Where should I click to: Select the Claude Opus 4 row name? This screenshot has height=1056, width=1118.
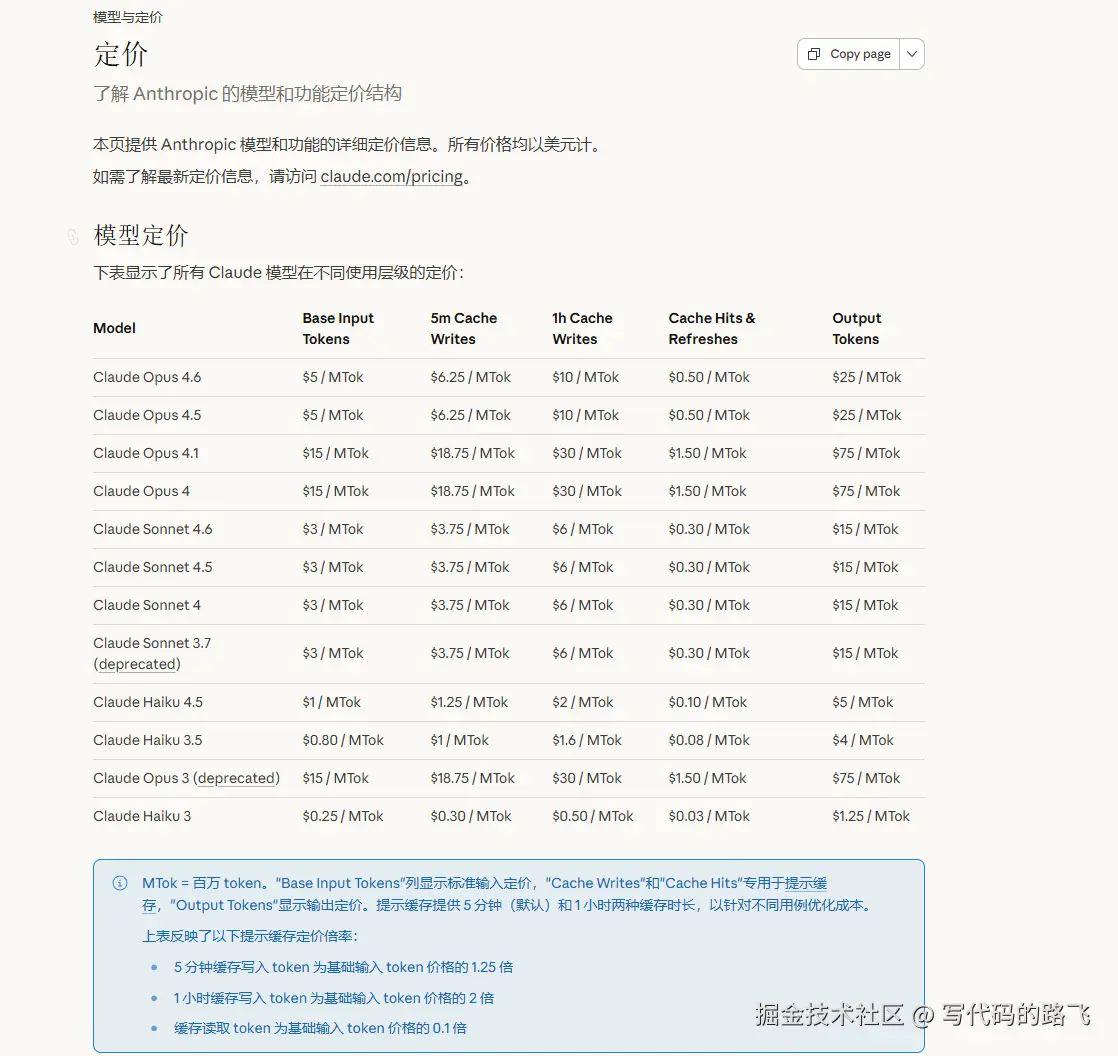141,491
